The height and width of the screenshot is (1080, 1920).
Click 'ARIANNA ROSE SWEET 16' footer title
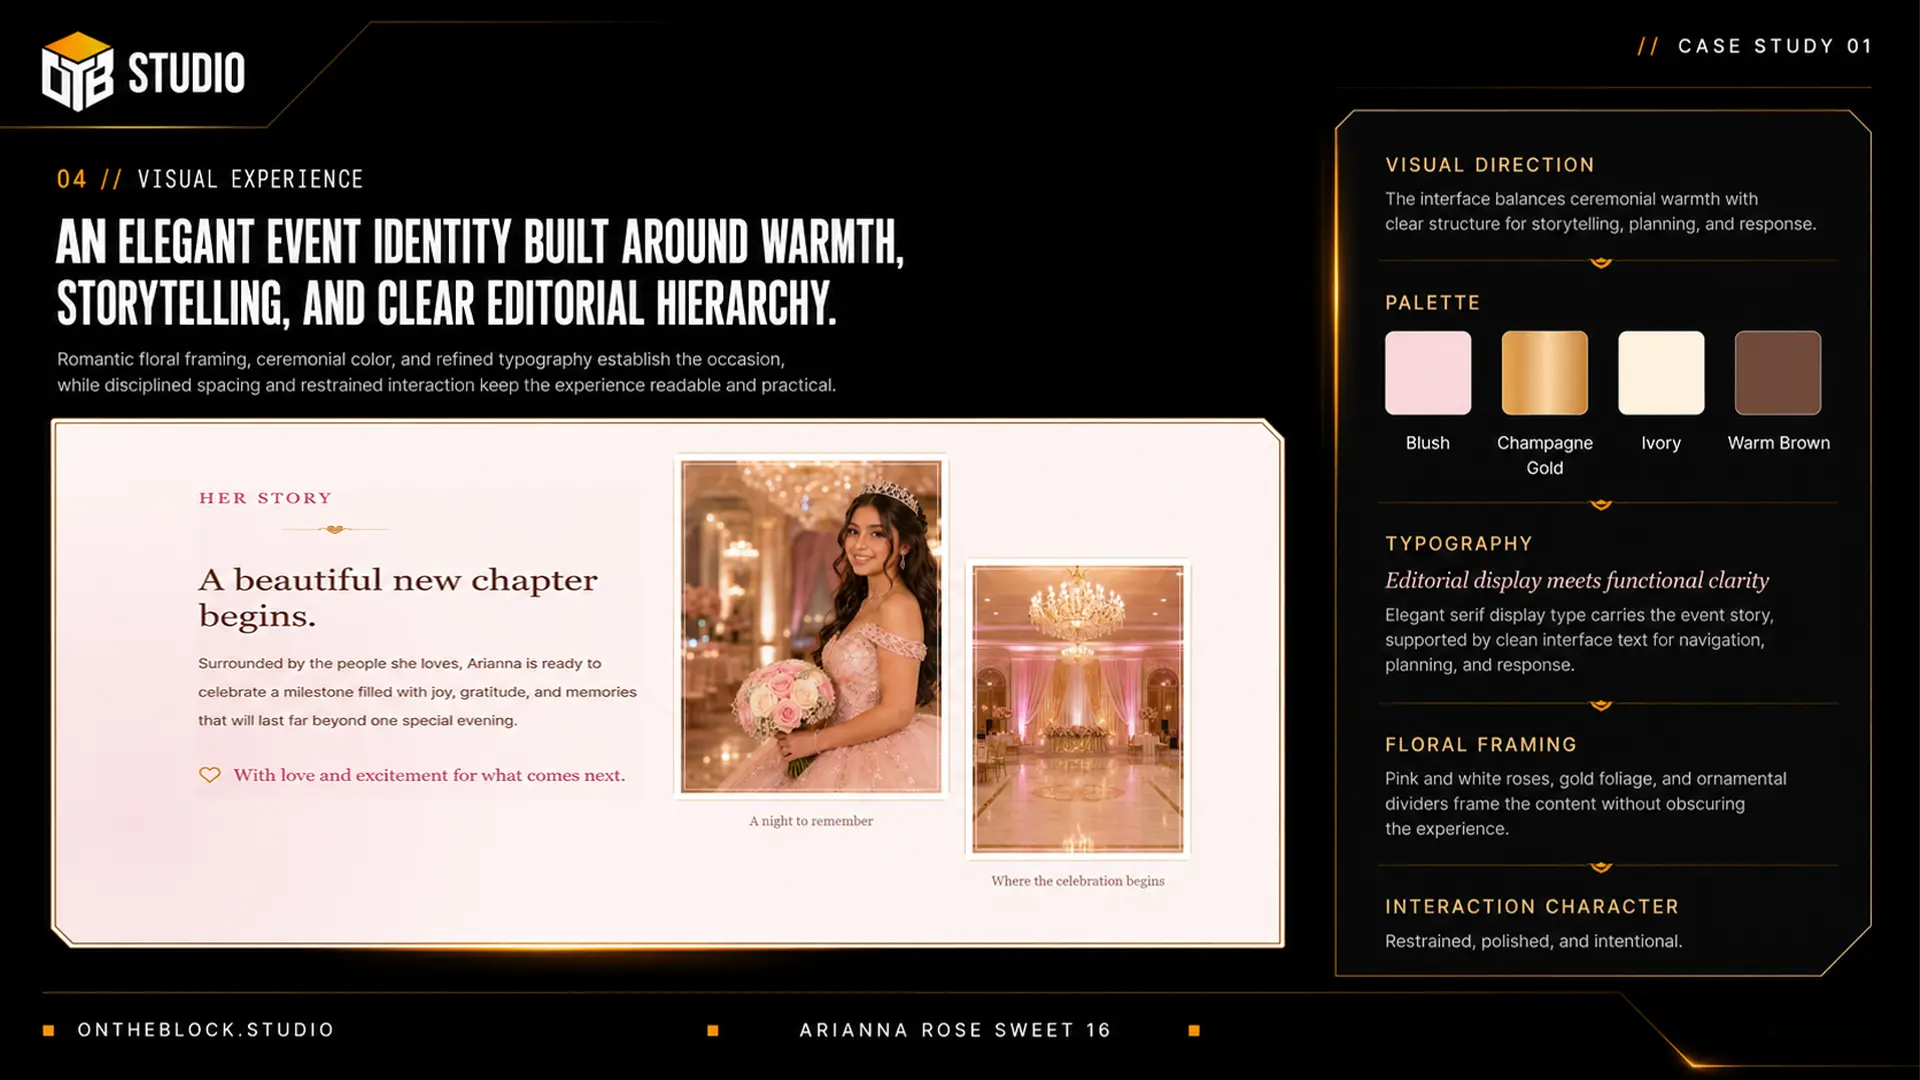pyautogui.click(x=955, y=1030)
